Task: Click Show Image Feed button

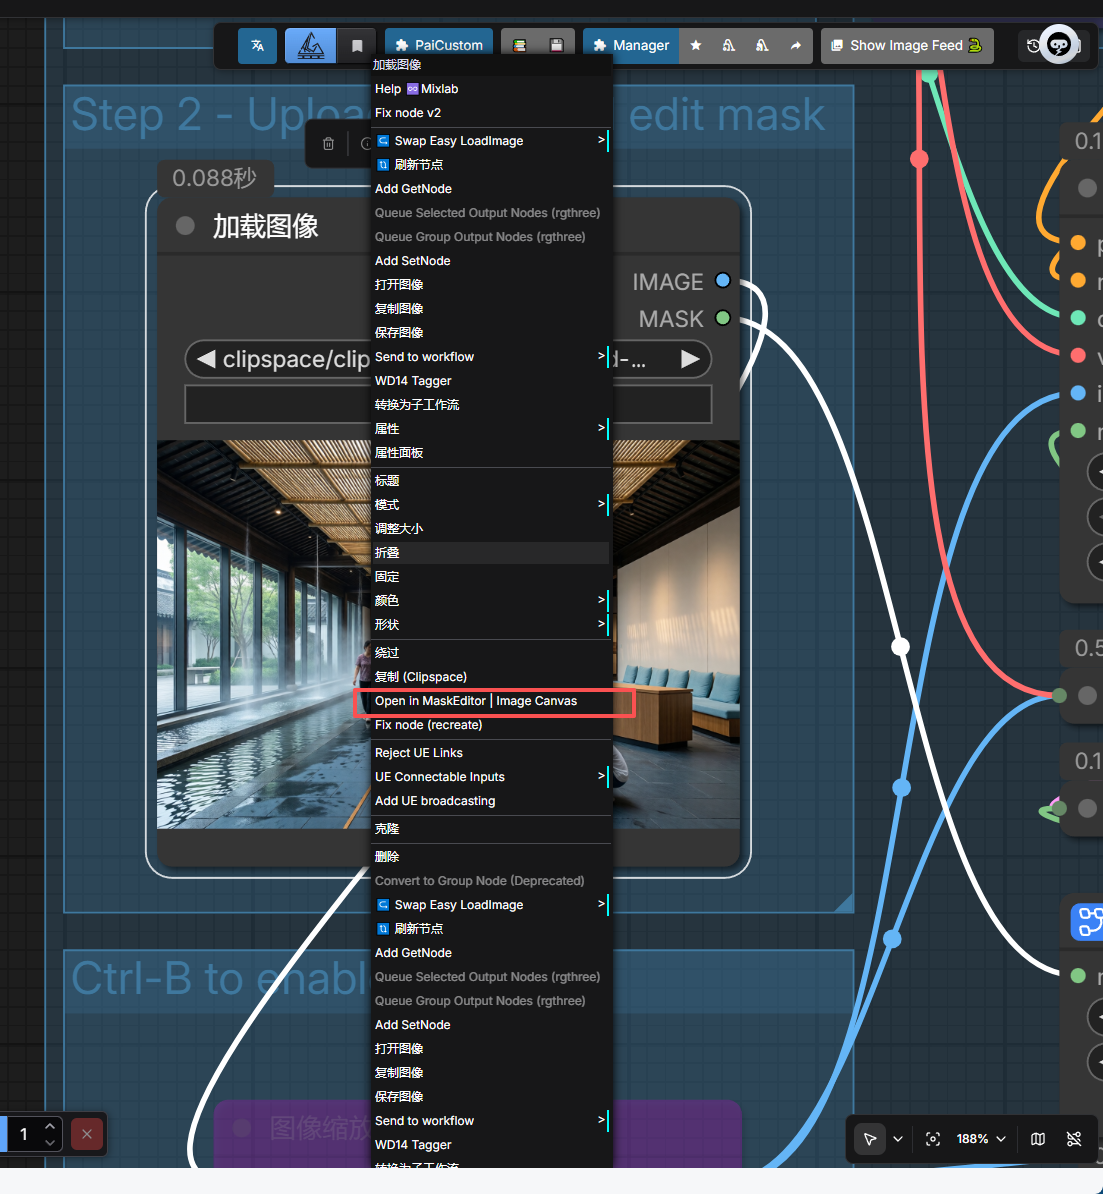Action: (907, 46)
